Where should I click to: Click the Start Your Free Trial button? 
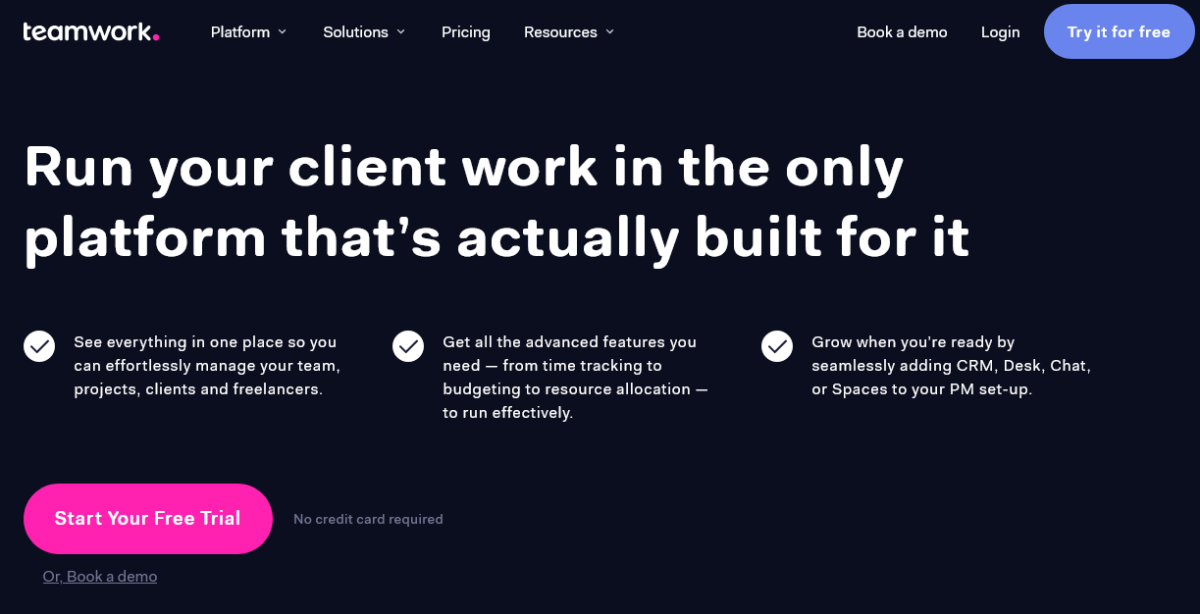point(148,519)
